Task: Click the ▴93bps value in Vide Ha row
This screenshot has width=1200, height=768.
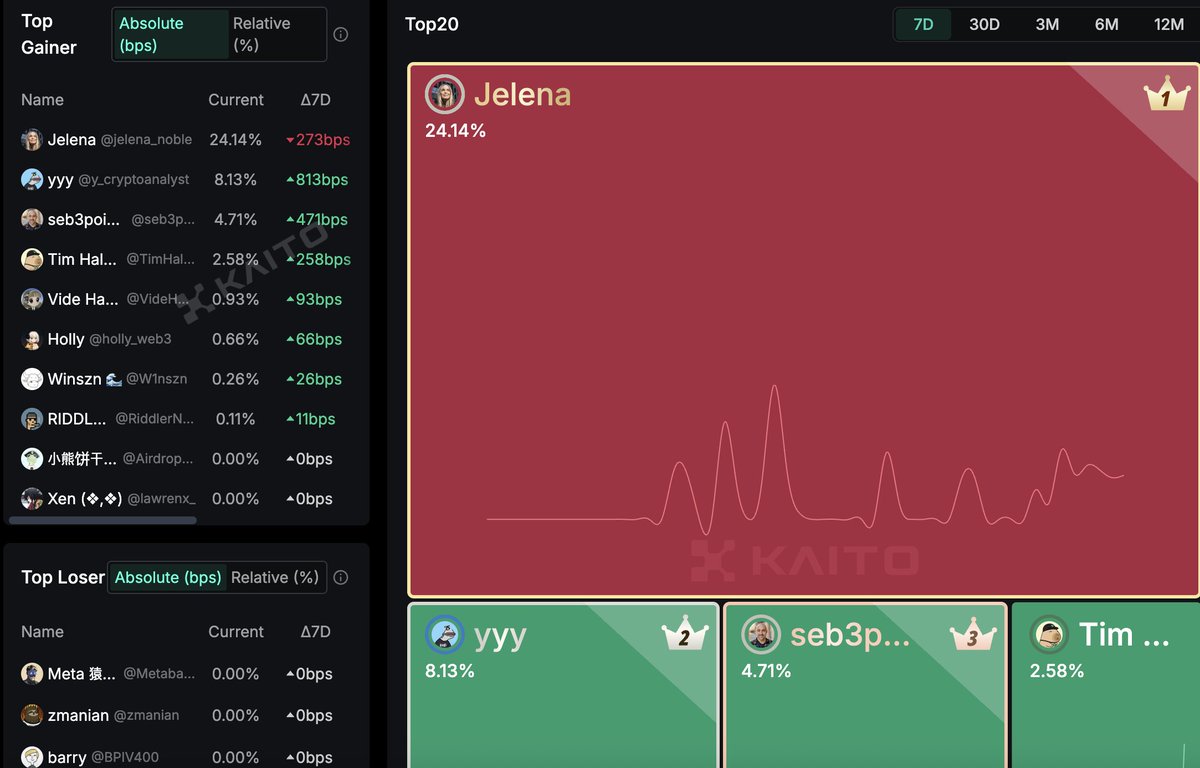Action: 314,299
